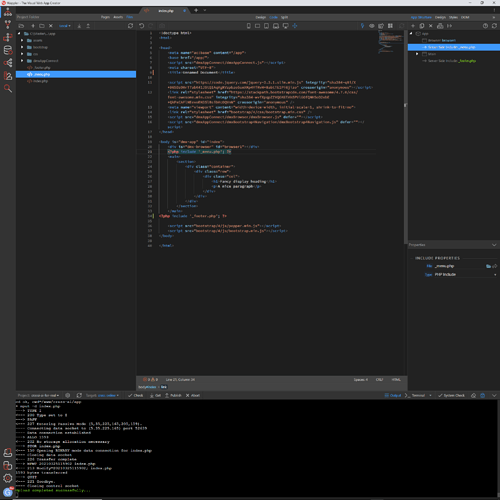Switch to mobile phone device preview
Image resolution: width=500 pixels, height=500 pixels.
249,26
